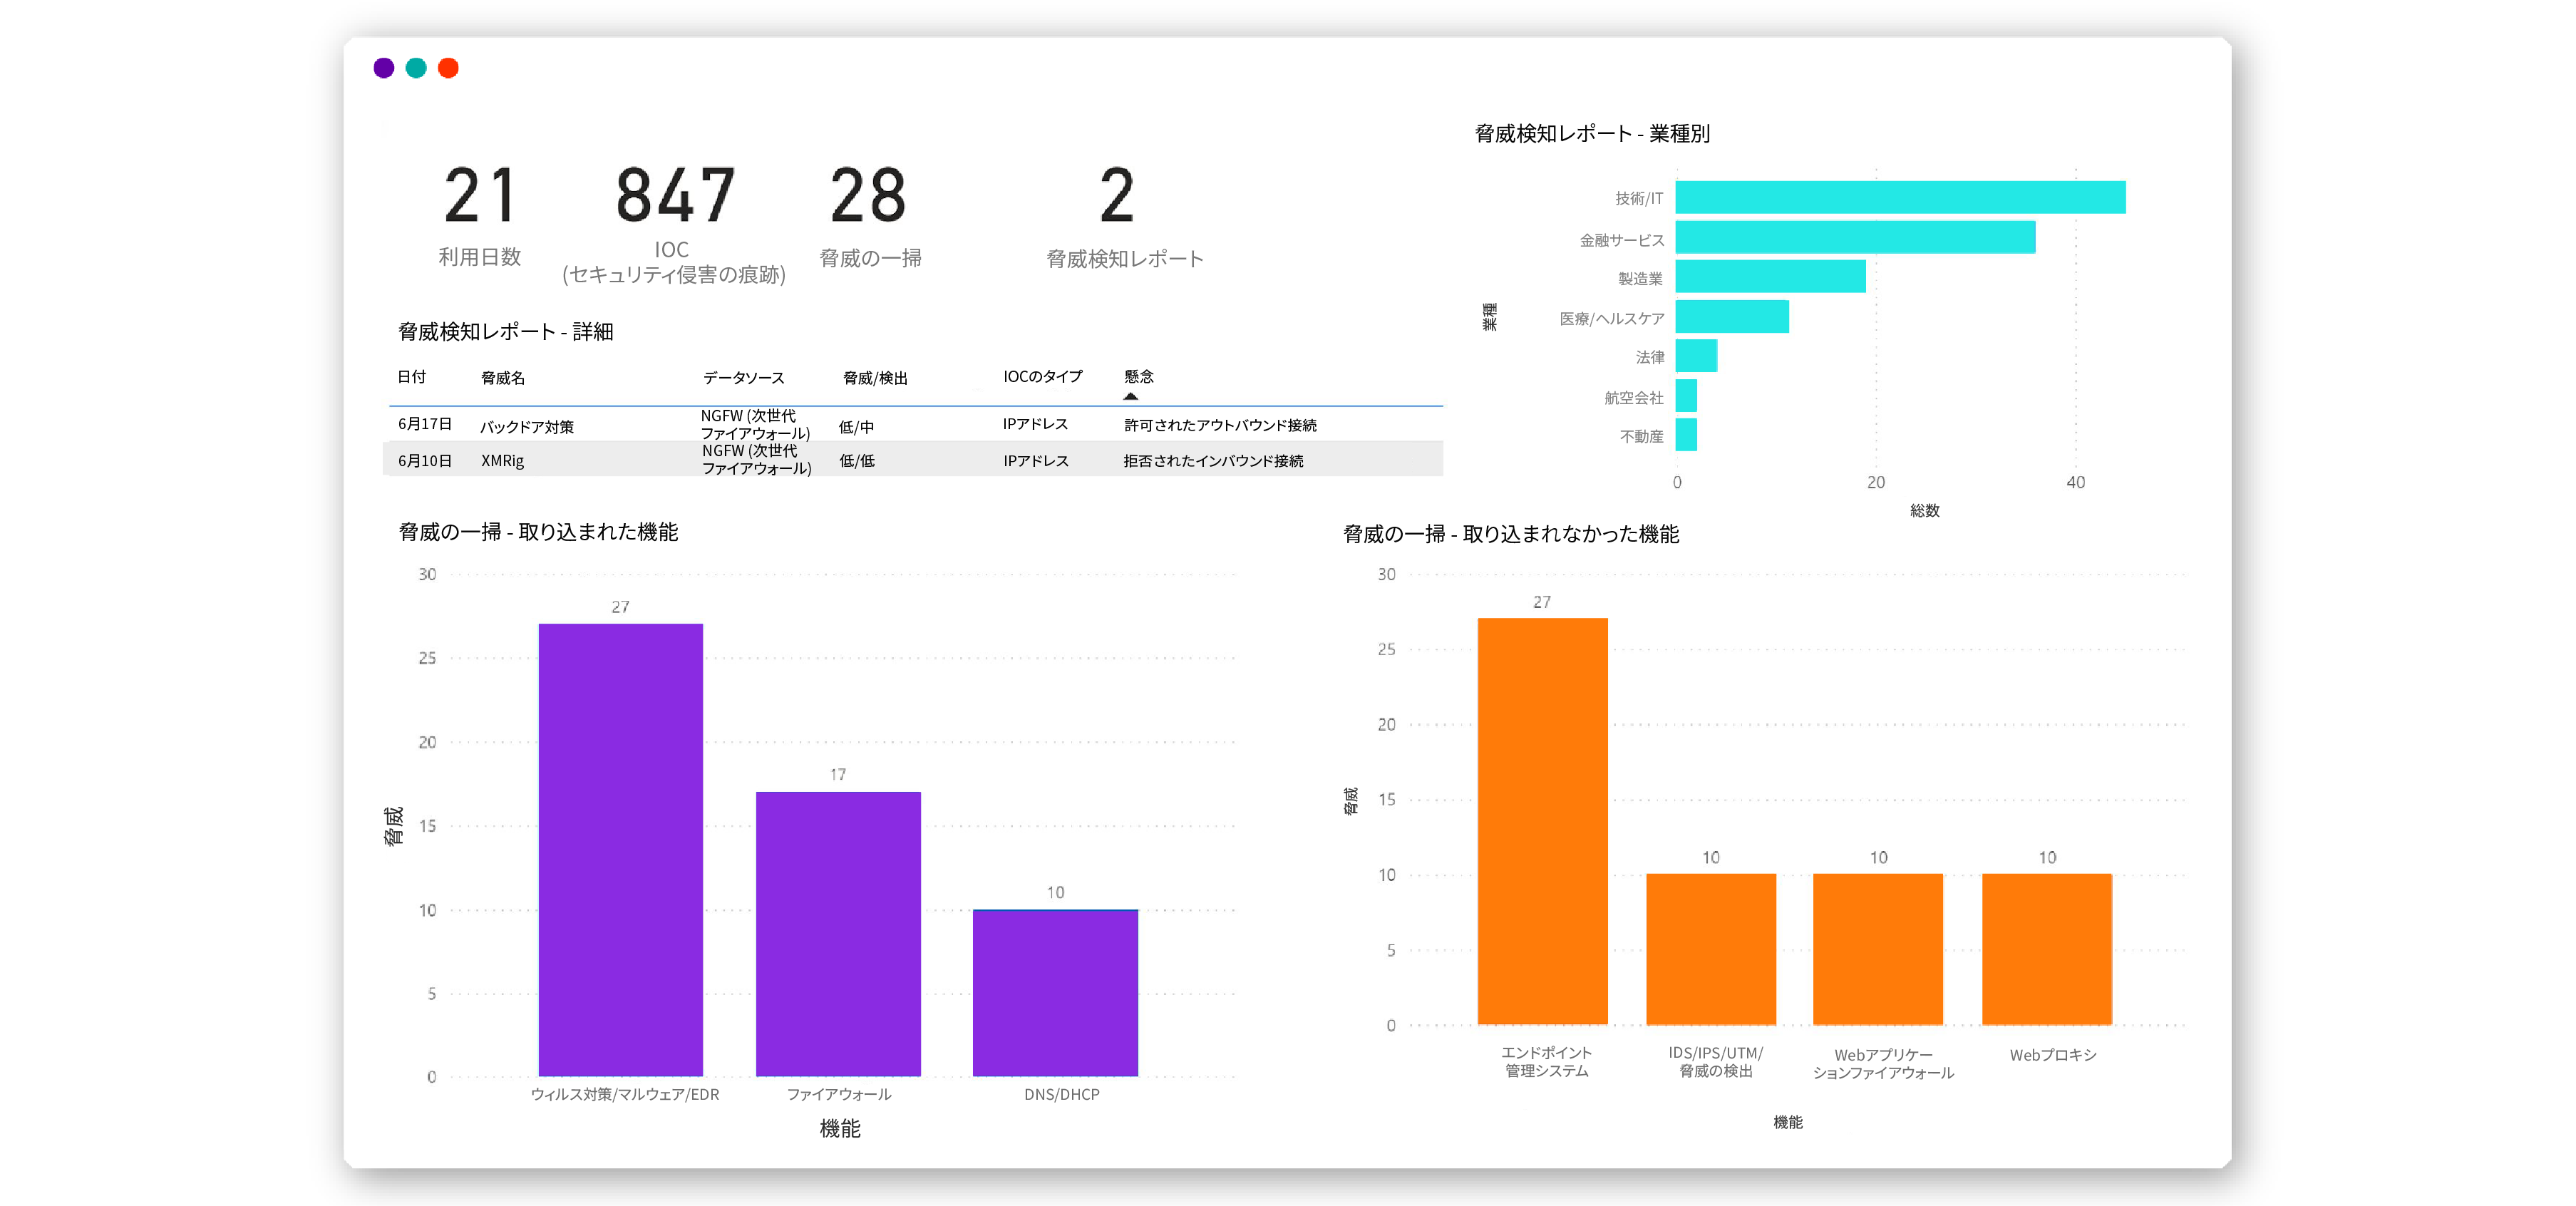The width and height of the screenshot is (2576, 1206).
Task: Click the orange Webプロキシ bar
Action: point(2046,948)
